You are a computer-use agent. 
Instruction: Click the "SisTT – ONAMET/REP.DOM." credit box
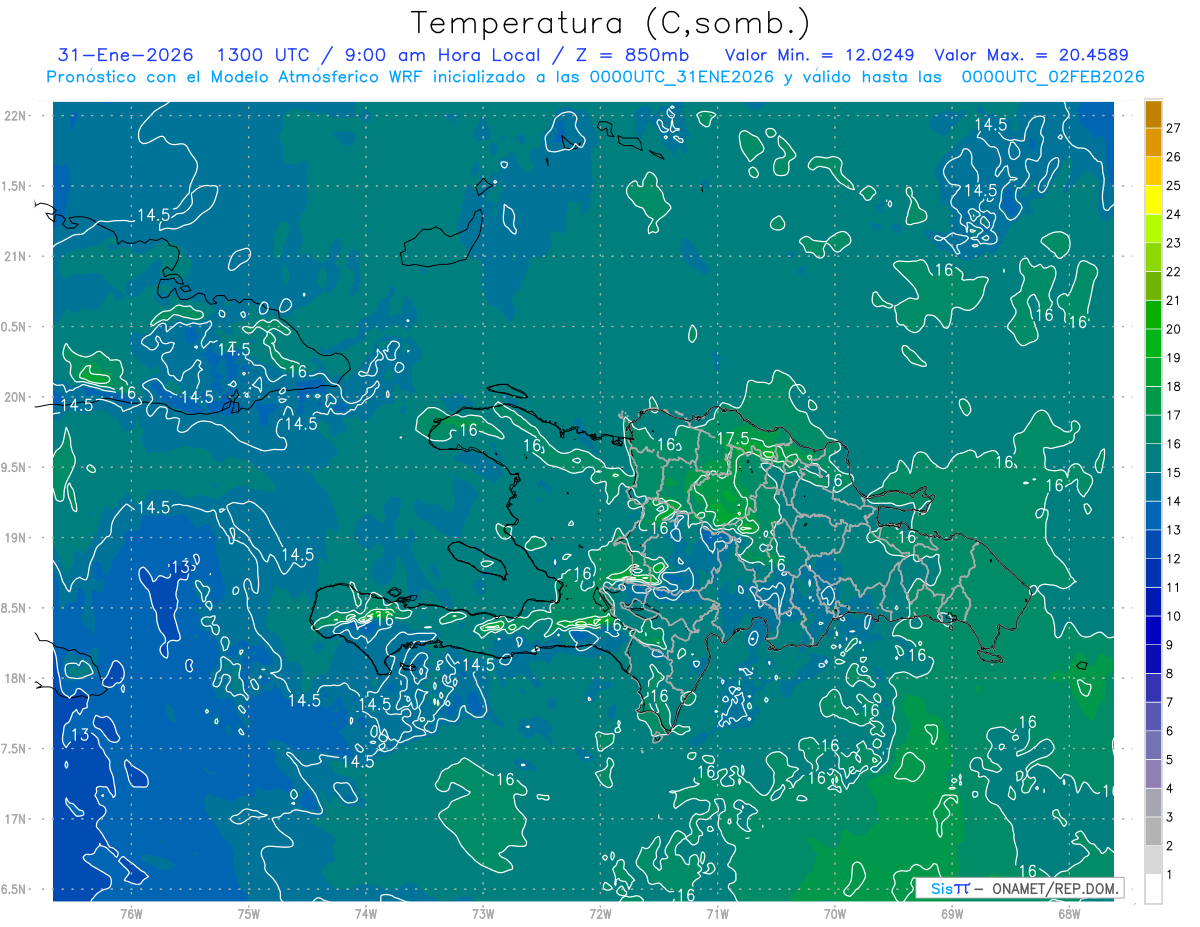point(1019,888)
